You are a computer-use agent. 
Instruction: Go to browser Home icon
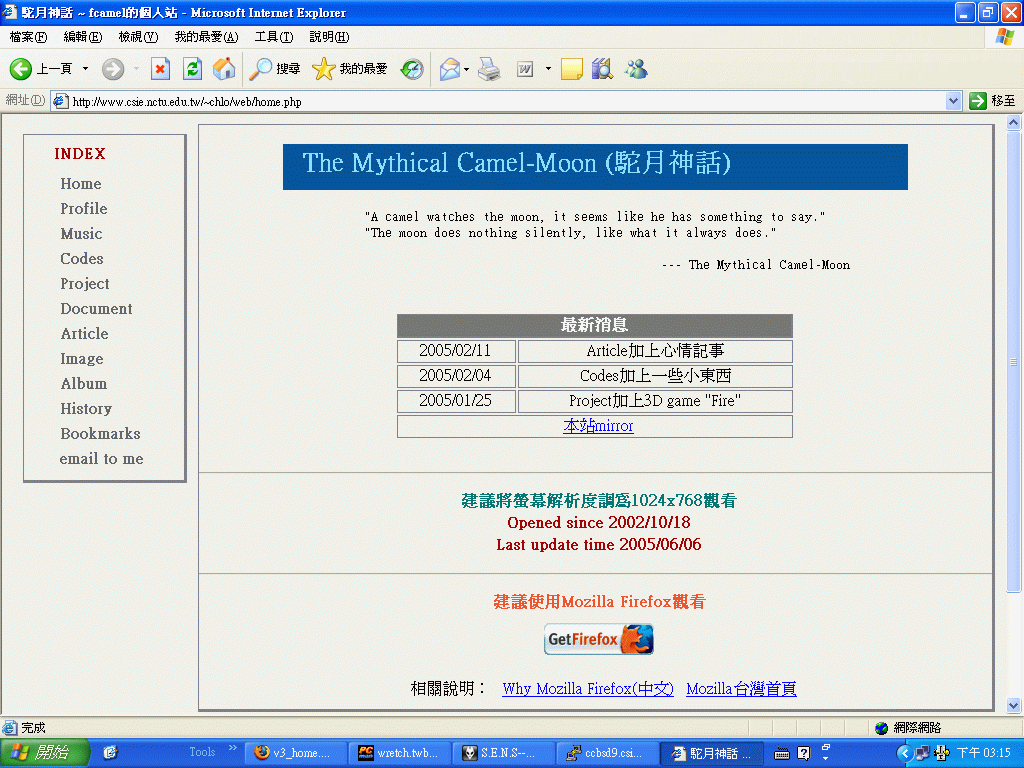coord(224,69)
